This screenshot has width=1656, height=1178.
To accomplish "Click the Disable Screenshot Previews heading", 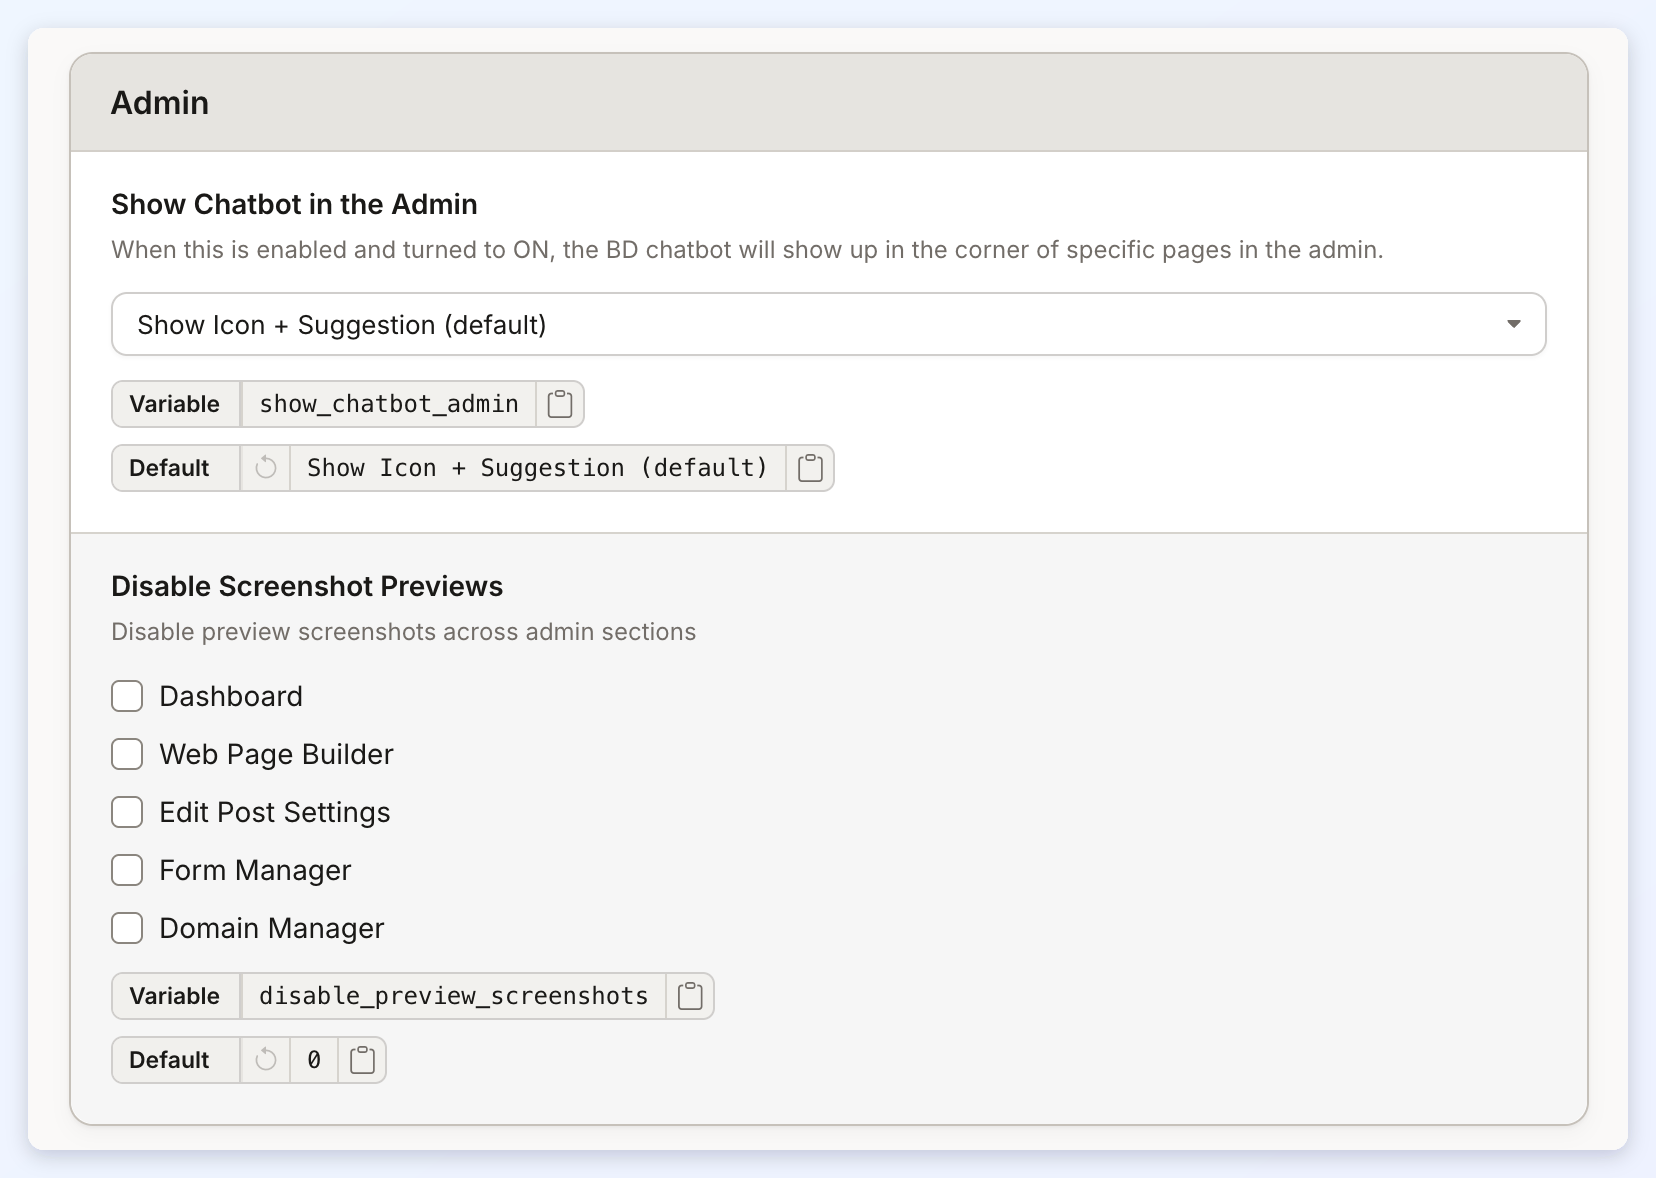I will (x=307, y=586).
